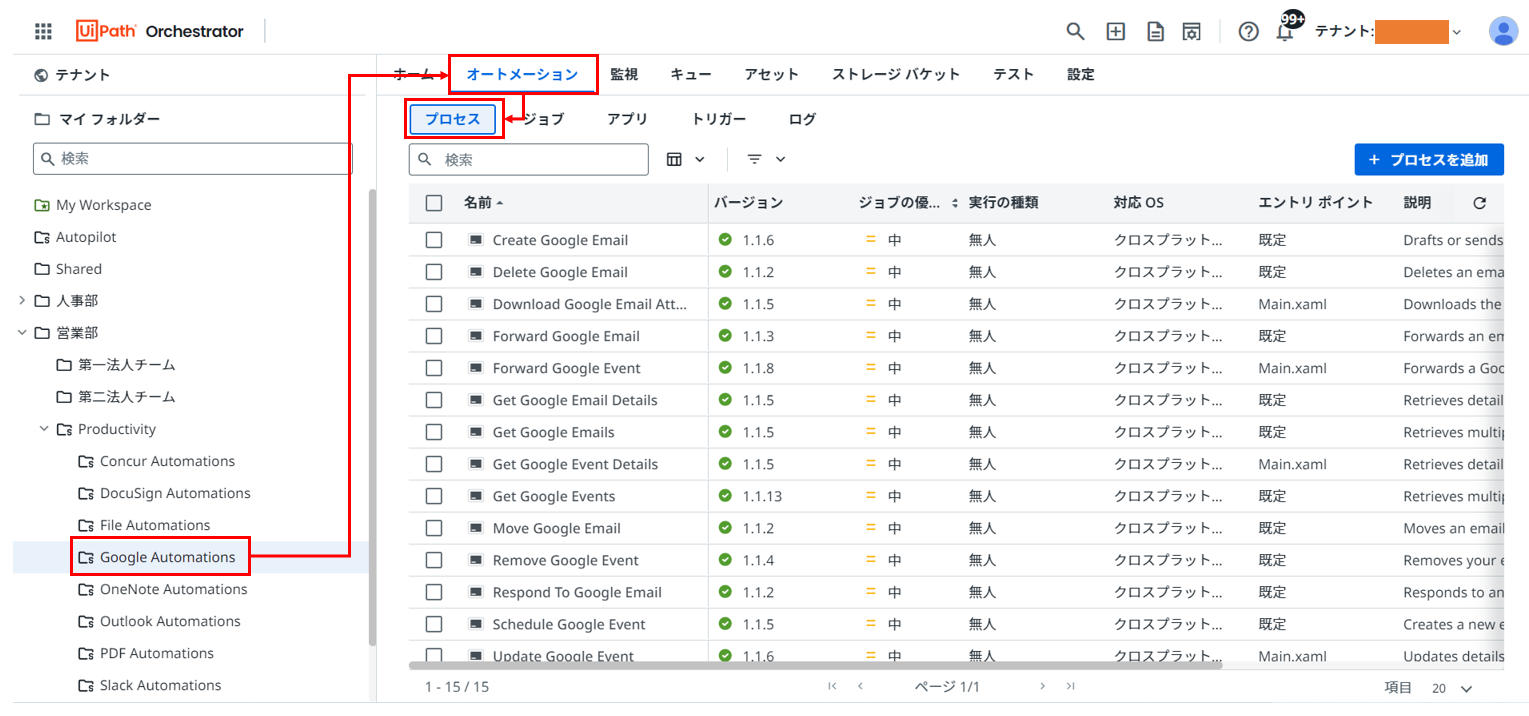This screenshot has width=1529, height=716.
Task: Click the folder search field in sidebar
Action: (x=193, y=158)
